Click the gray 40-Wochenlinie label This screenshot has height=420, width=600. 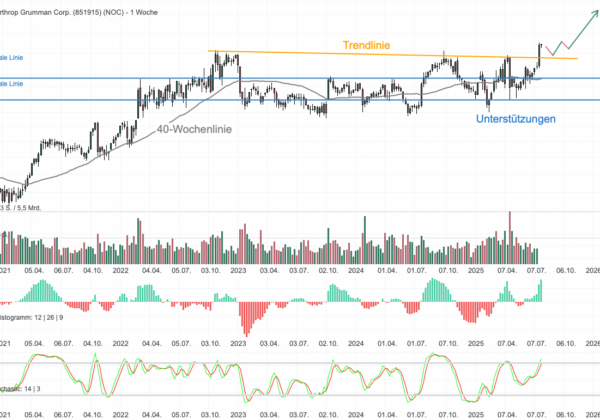tap(194, 129)
